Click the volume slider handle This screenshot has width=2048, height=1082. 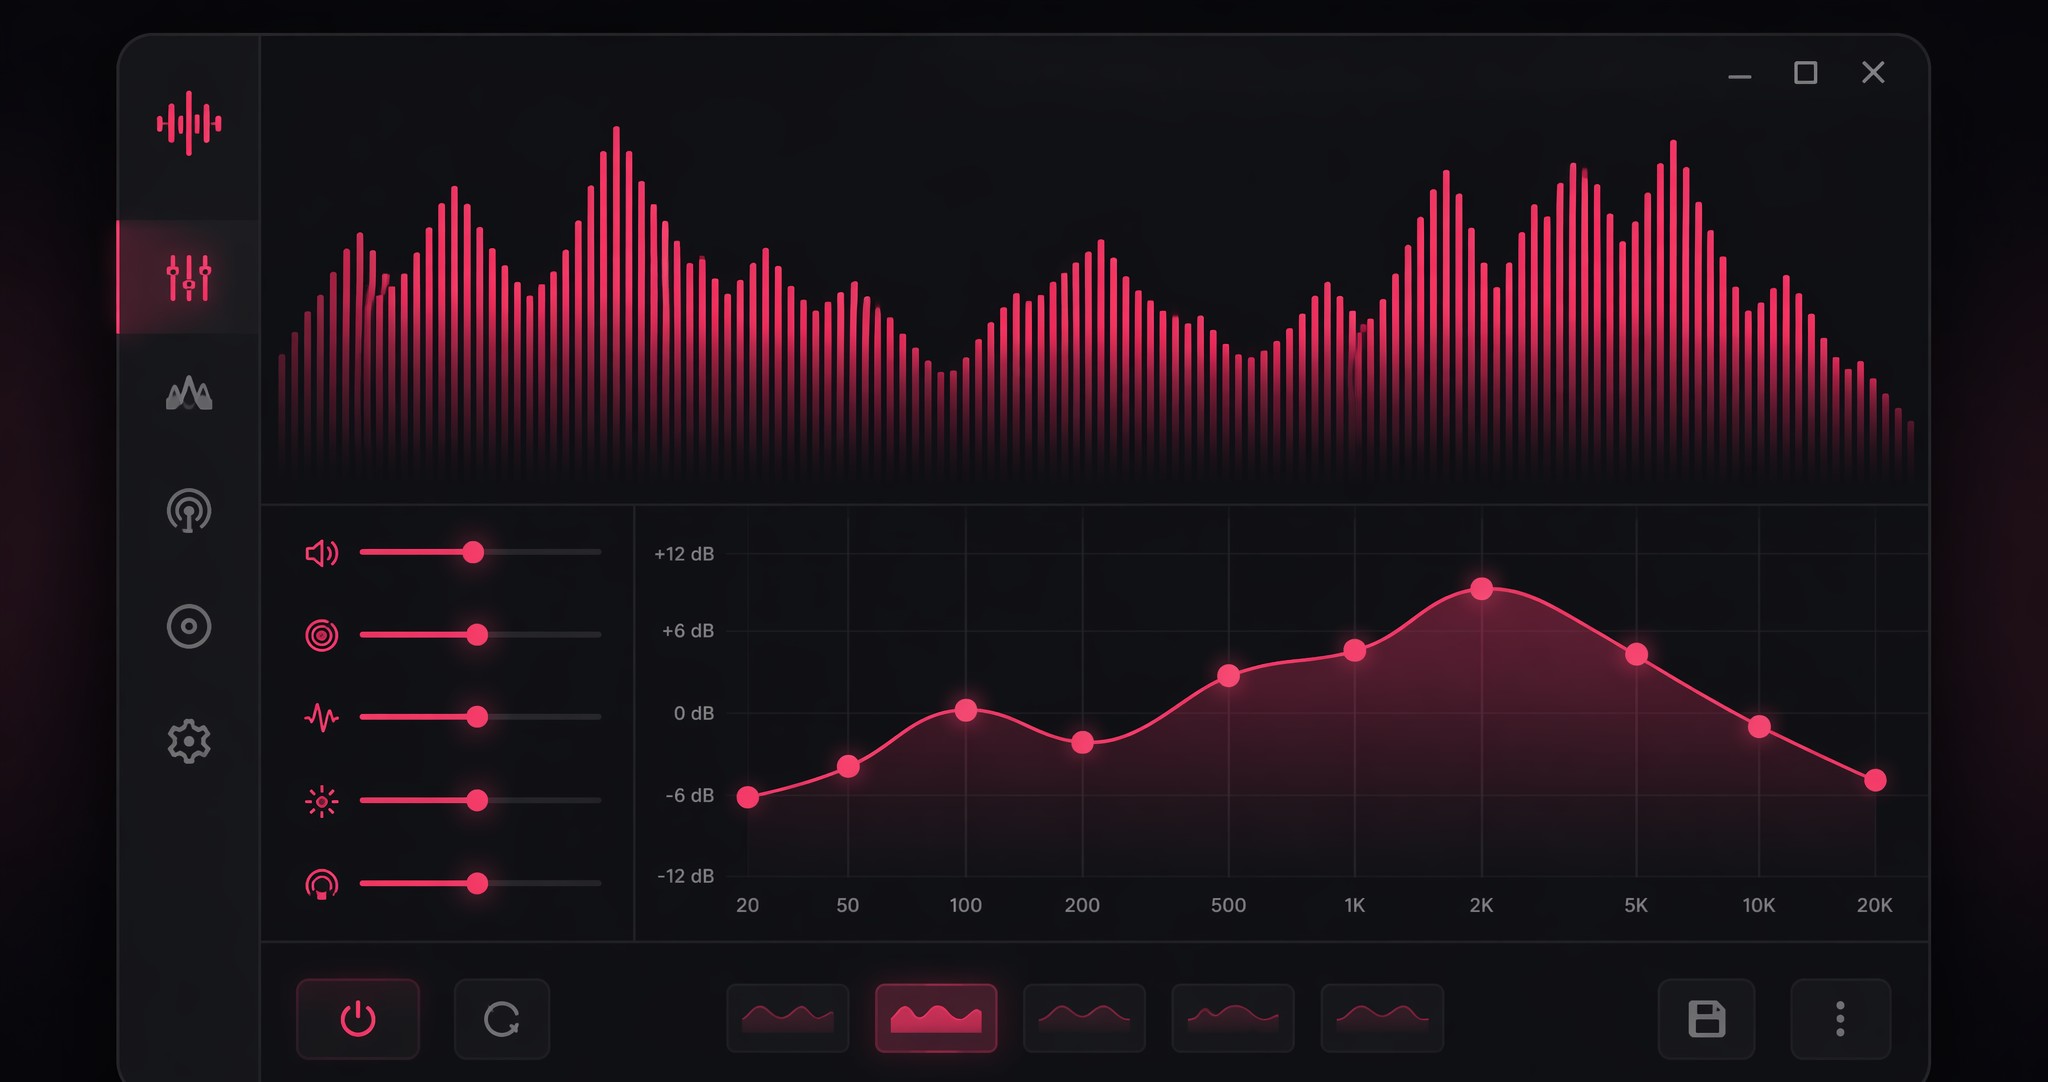[473, 552]
